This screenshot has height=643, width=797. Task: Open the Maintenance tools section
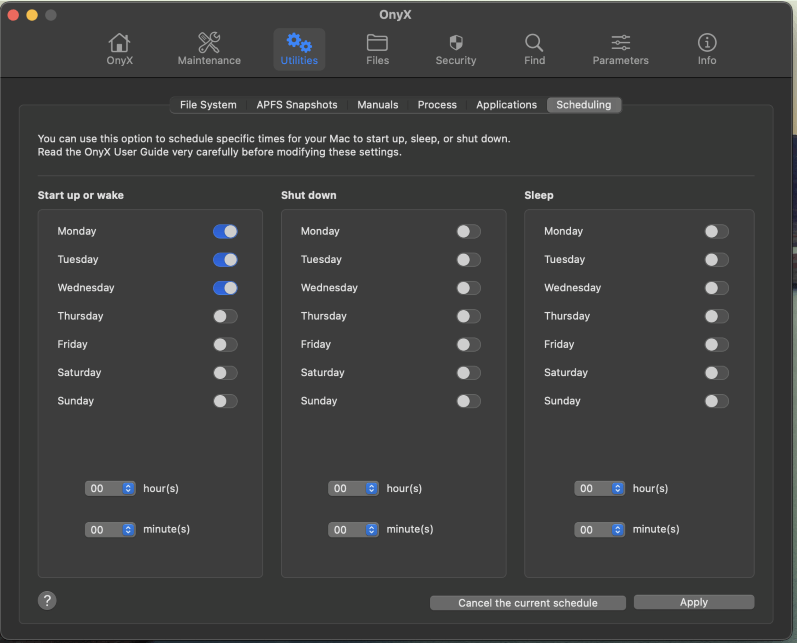click(209, 49)
